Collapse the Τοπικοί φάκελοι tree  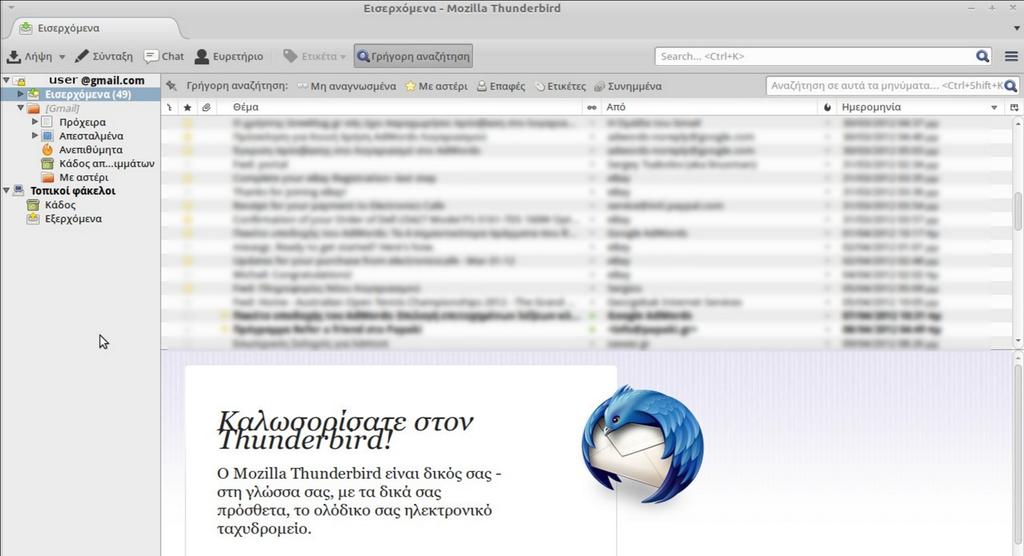click(x=6, y=190)
